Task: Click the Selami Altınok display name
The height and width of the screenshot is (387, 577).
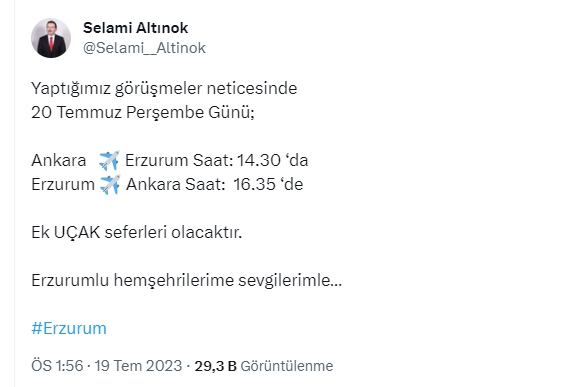Action: pyautogui.click(x=135, y=28)
